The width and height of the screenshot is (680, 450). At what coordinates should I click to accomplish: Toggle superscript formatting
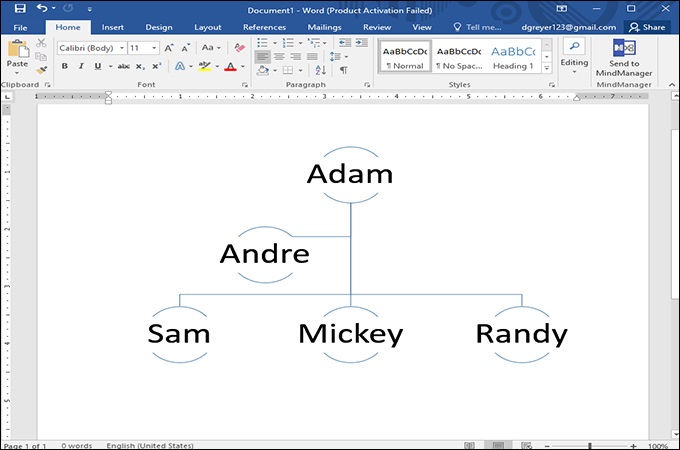click(x=157, y=66)
